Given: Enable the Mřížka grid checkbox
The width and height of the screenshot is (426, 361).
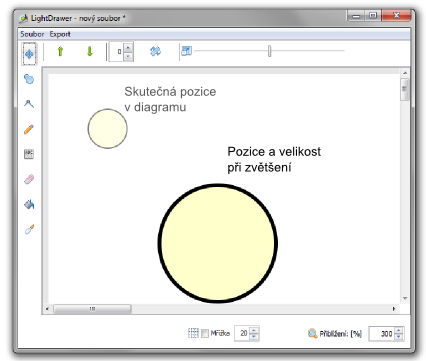Looking at the screenshot, I should pyautogui.click(x=205, y=333).
